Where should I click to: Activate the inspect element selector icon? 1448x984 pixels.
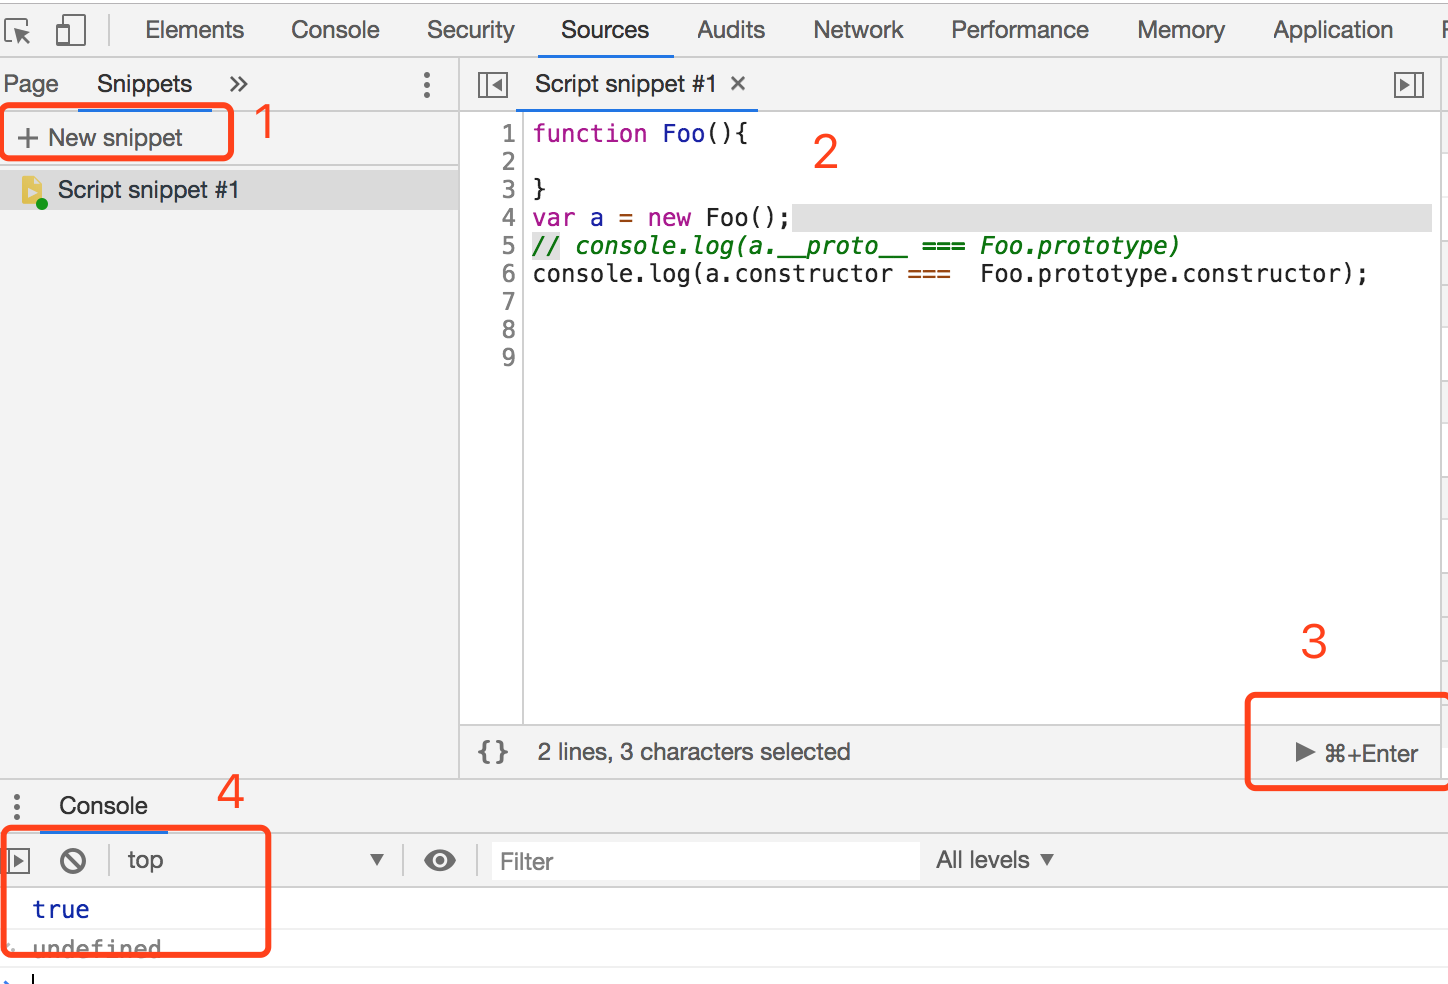tap(18, 31)
